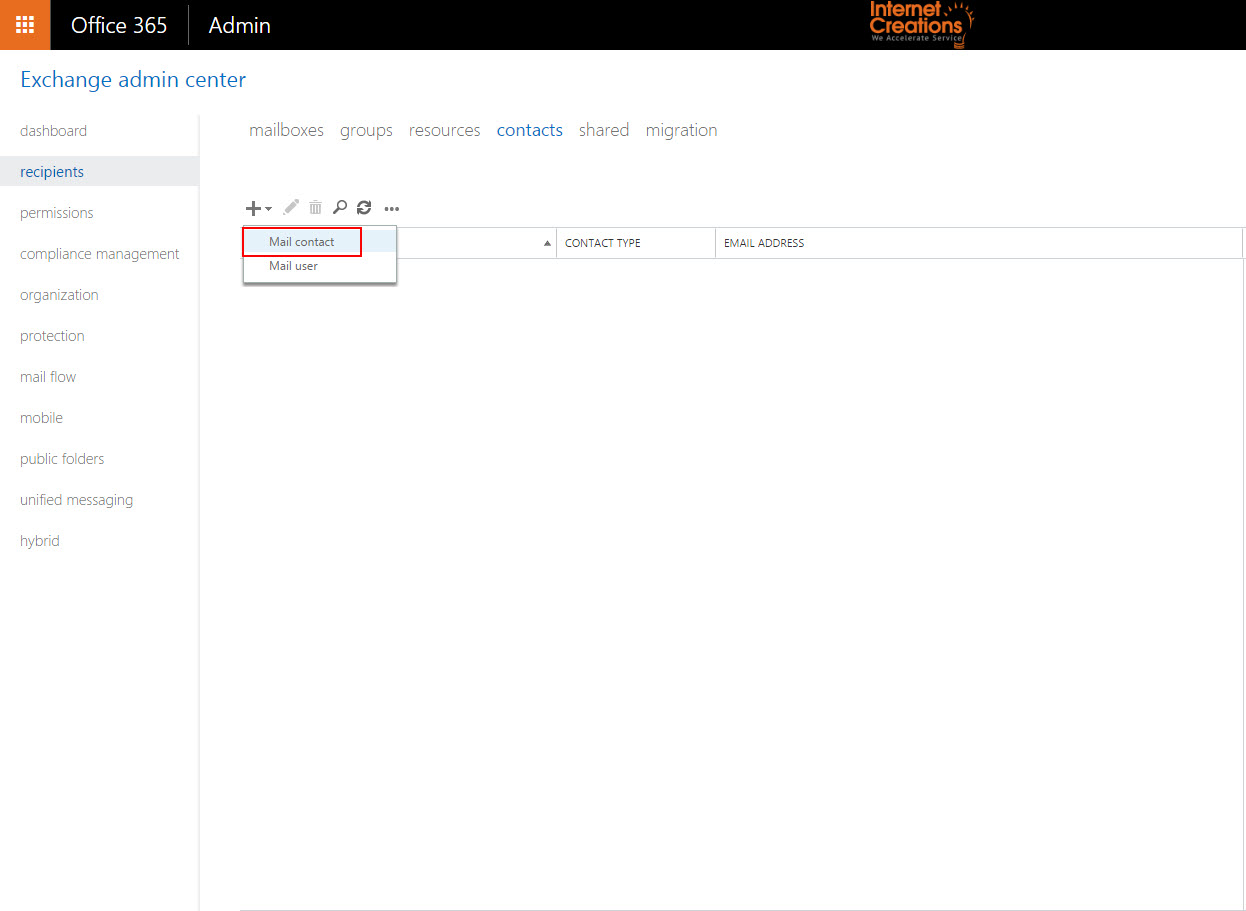This screenshot has width=1246, height=911.
Task: Open organization in the left navigation
Action: pyautogui.click(x=59, y=295)
